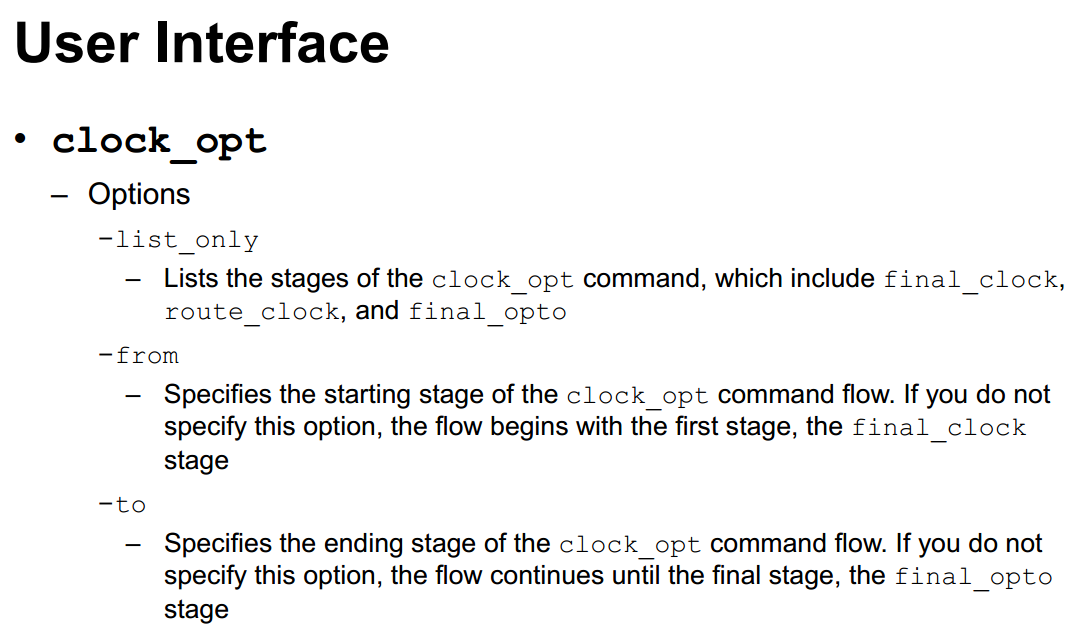Click final_opto in the -list_only description
This screenshot has height=628, width=1084.
[x=487, y=312]
